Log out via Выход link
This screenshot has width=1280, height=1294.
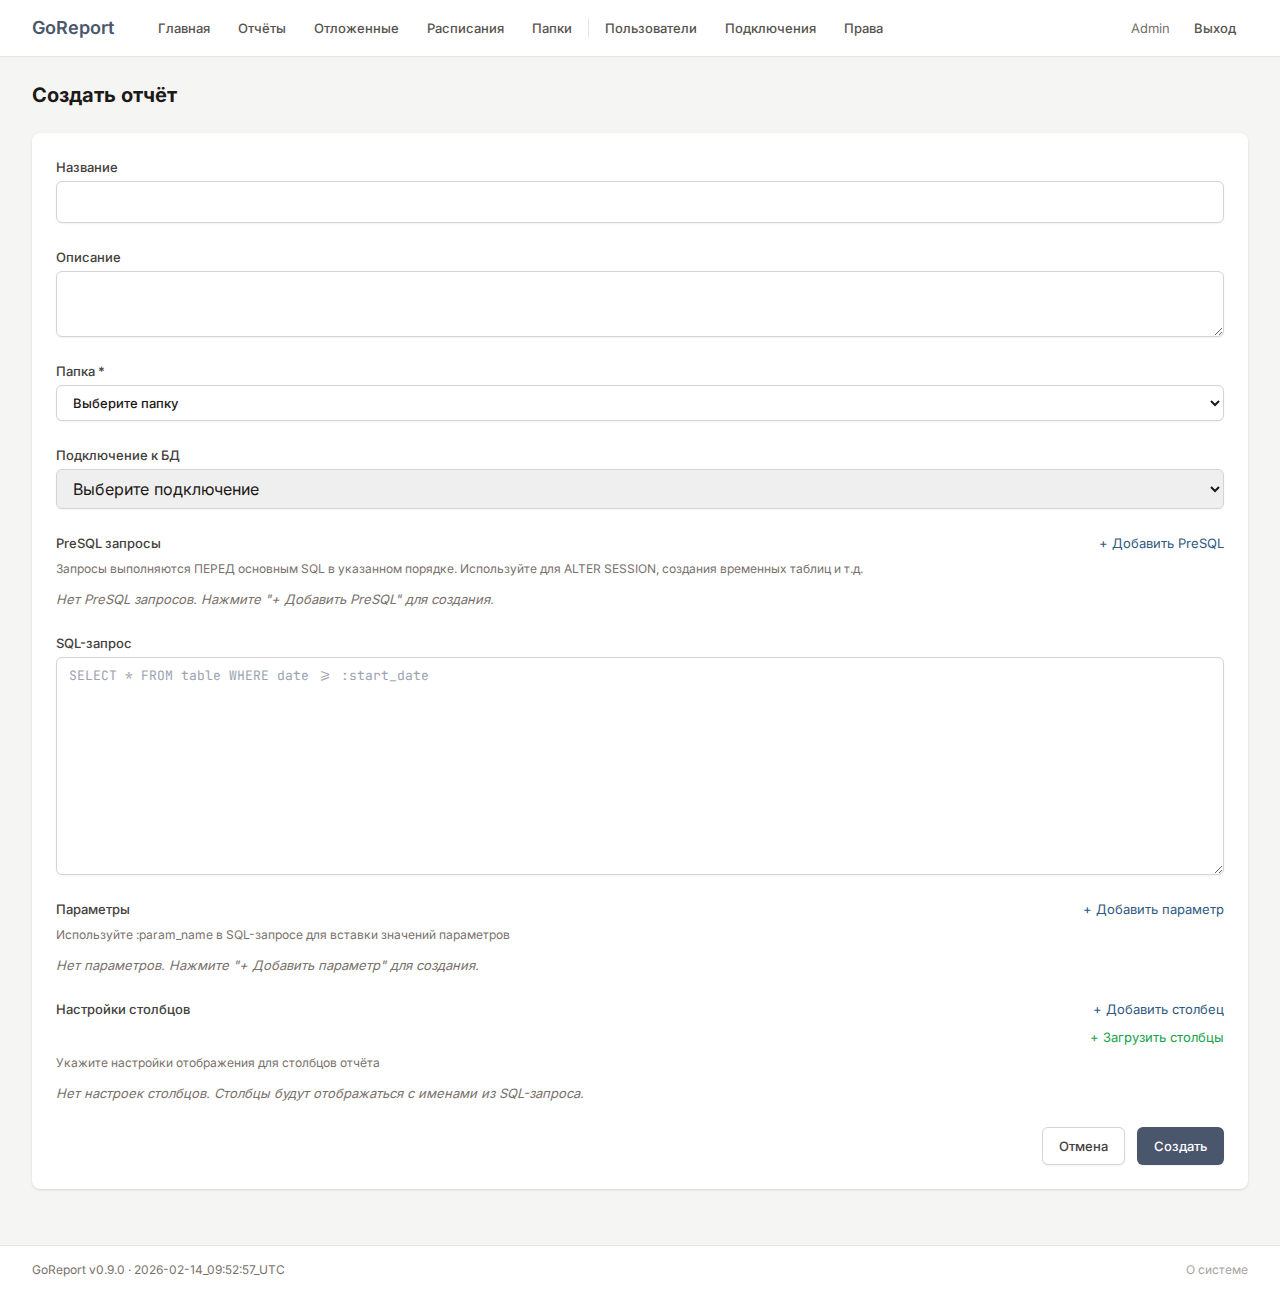[x=1215, y=28]
